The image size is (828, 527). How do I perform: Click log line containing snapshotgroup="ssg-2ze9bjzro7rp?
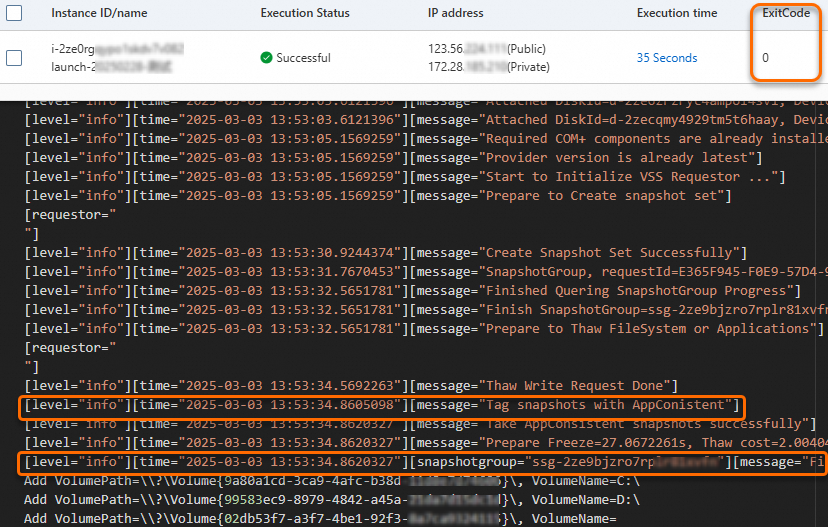426,462
